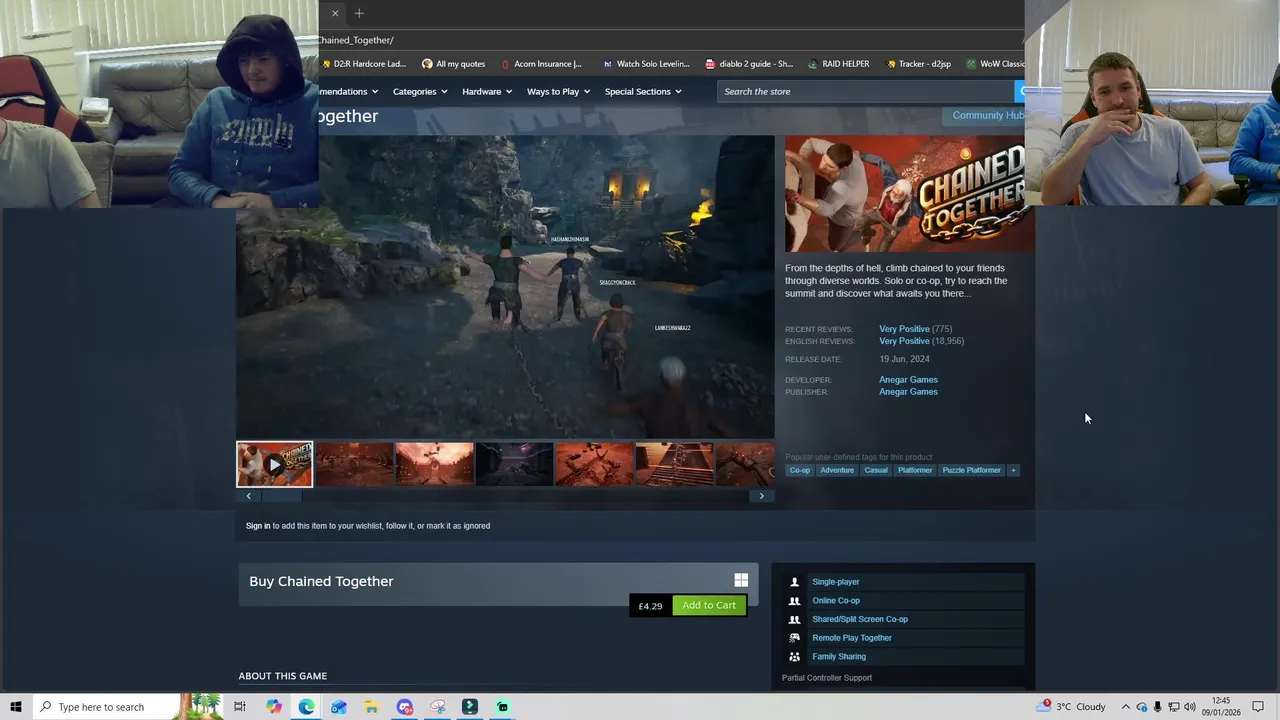Expand the Recommendations store menu

coord(348,91)
